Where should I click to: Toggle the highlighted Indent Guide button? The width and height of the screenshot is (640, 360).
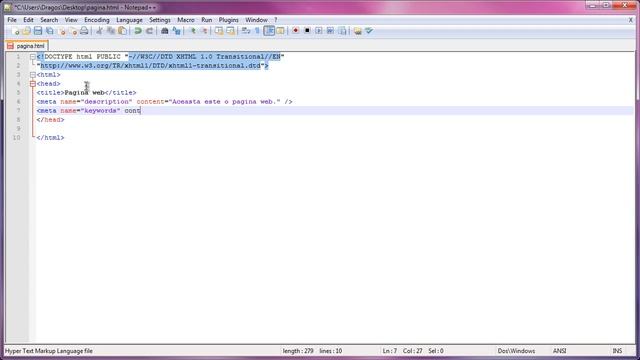click(x=269, y=31)
